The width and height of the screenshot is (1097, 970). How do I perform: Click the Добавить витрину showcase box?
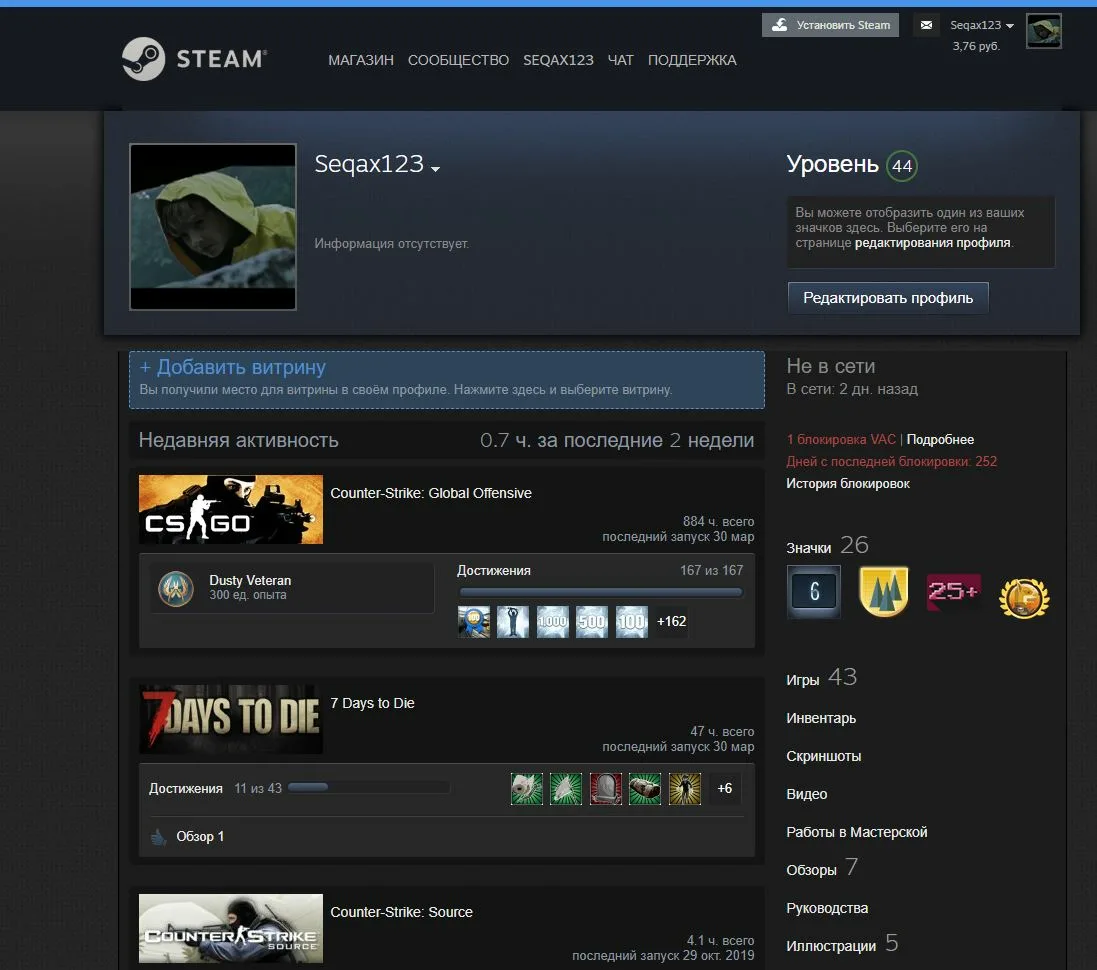click(x=446, y=379)
